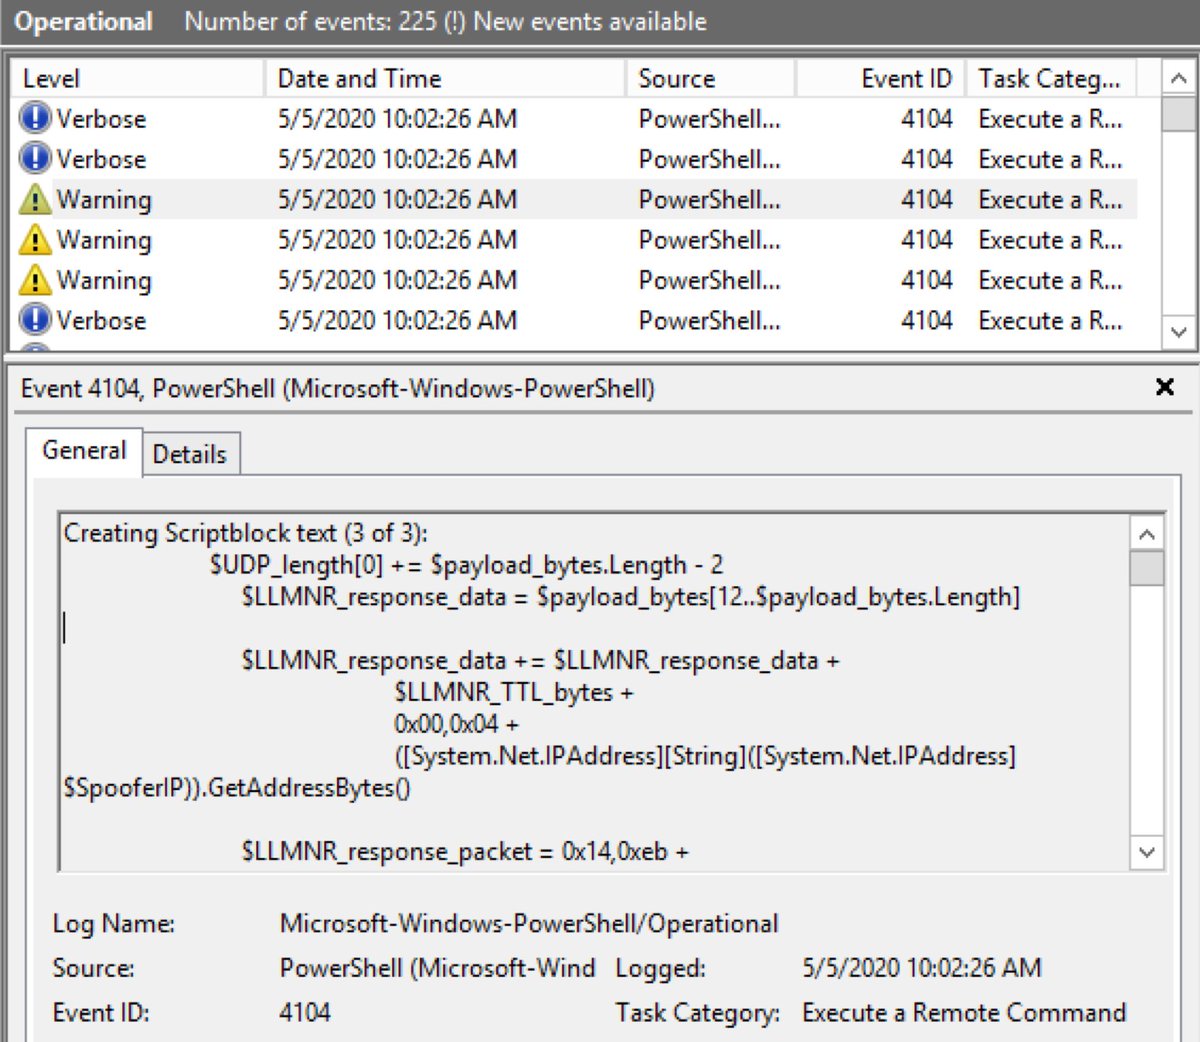1200x1042 pixels.
Task: Click the Verbose icon in the sixth row
Action: pos(34,319)
